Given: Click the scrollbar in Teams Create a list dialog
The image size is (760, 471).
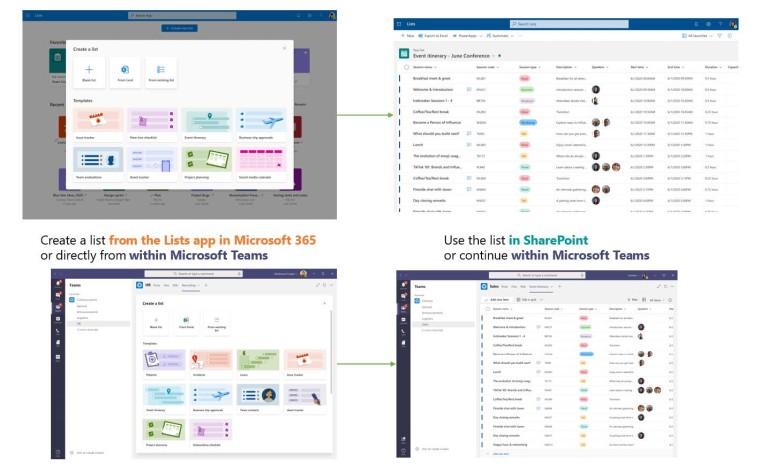Looking at the screenshot, I should (332, 351).
